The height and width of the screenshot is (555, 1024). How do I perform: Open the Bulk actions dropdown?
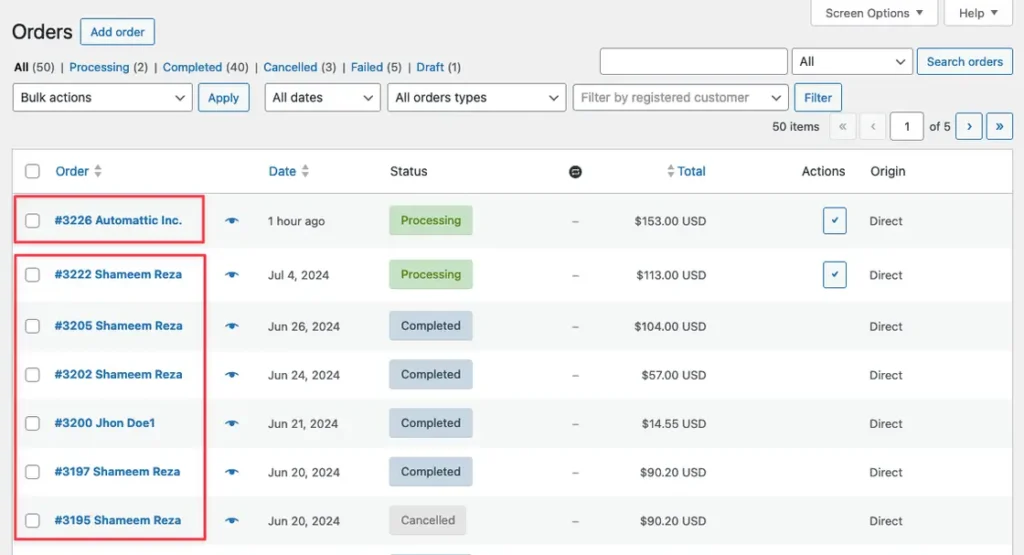pos(102,98)
